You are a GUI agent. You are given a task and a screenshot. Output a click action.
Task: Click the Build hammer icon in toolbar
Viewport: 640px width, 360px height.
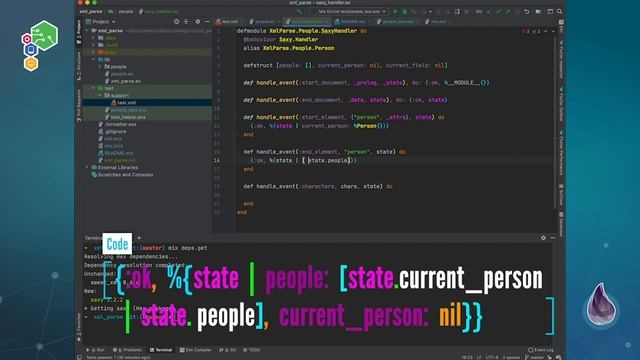pos(300,12)
